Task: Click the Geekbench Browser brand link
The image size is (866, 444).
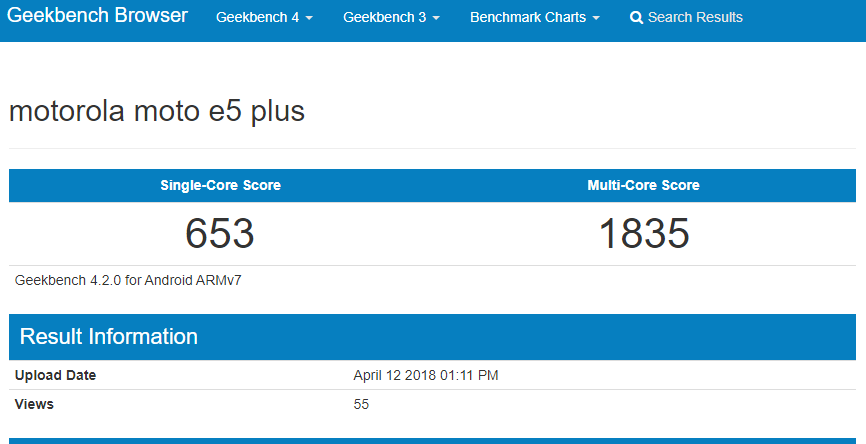Action: tap(97, 17)
